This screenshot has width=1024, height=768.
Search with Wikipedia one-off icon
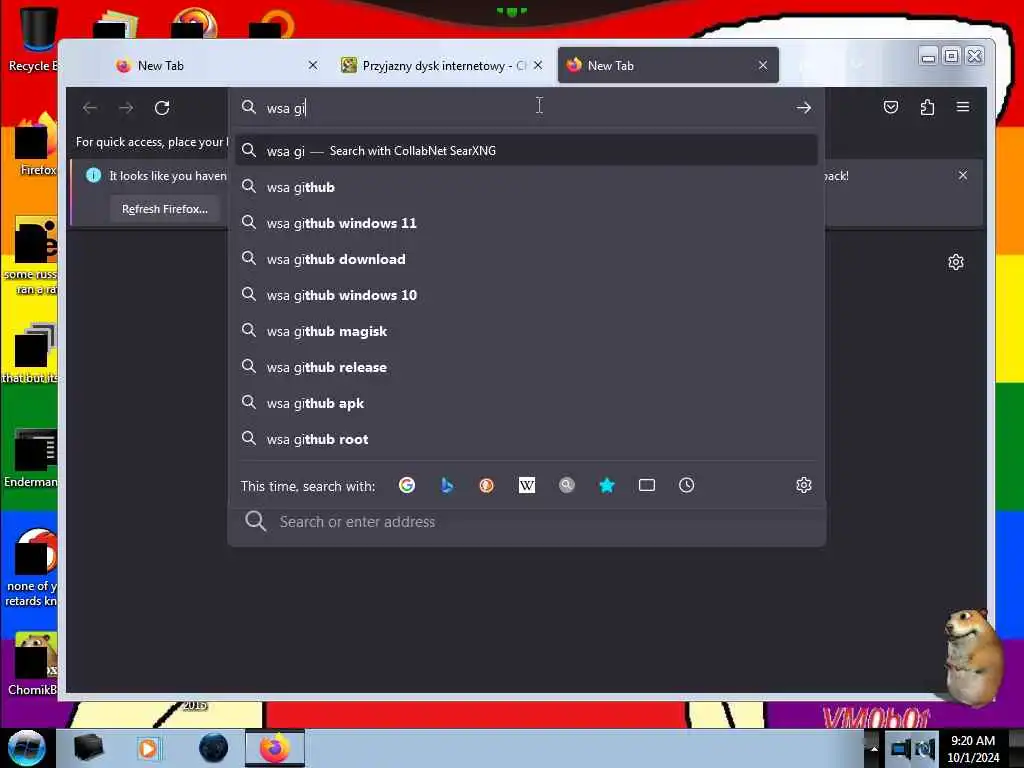pyautogui.click(x=526, y=485)
